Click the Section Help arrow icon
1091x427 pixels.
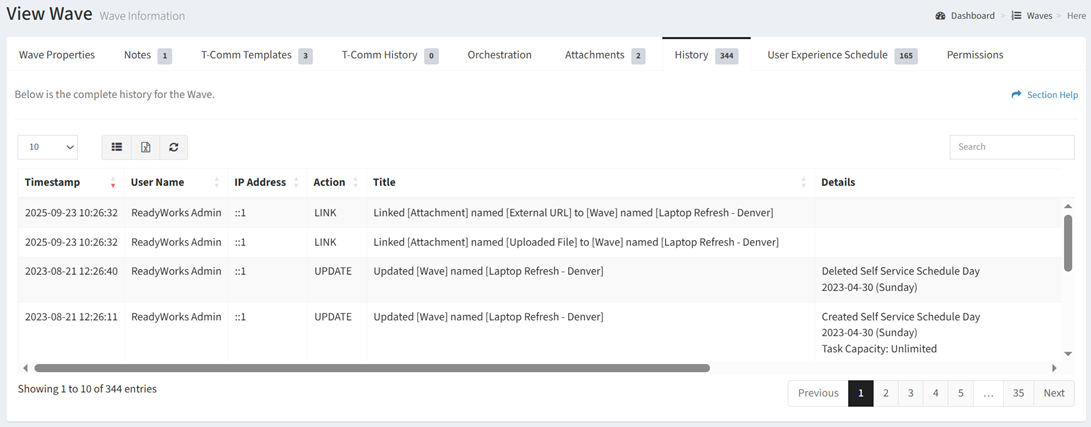tap(1016, 95)
